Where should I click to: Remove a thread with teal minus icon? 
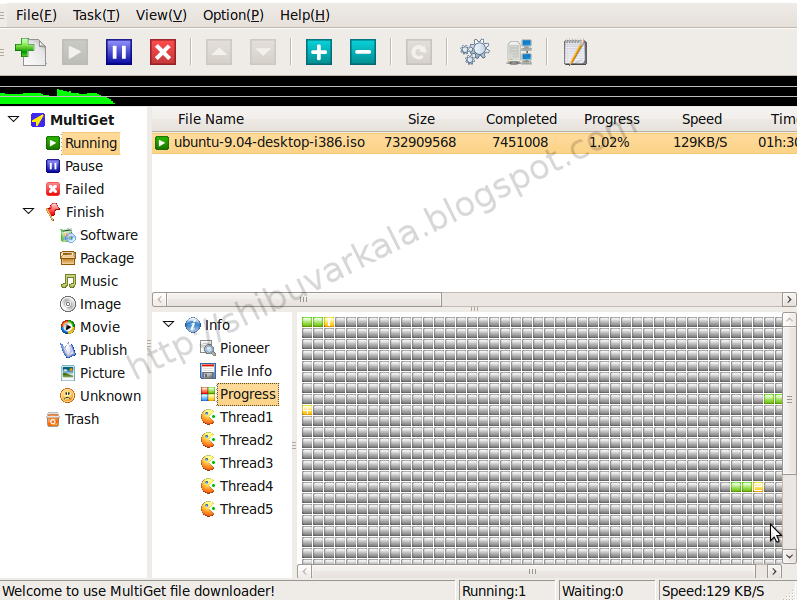pos(363,52)
